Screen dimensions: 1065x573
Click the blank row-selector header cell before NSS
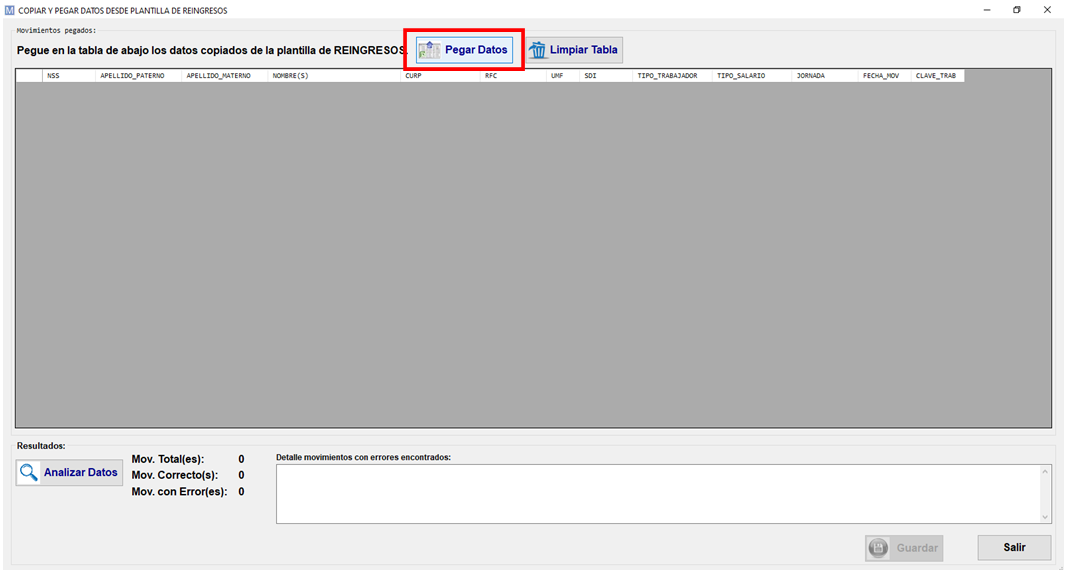tap(29, 76)
